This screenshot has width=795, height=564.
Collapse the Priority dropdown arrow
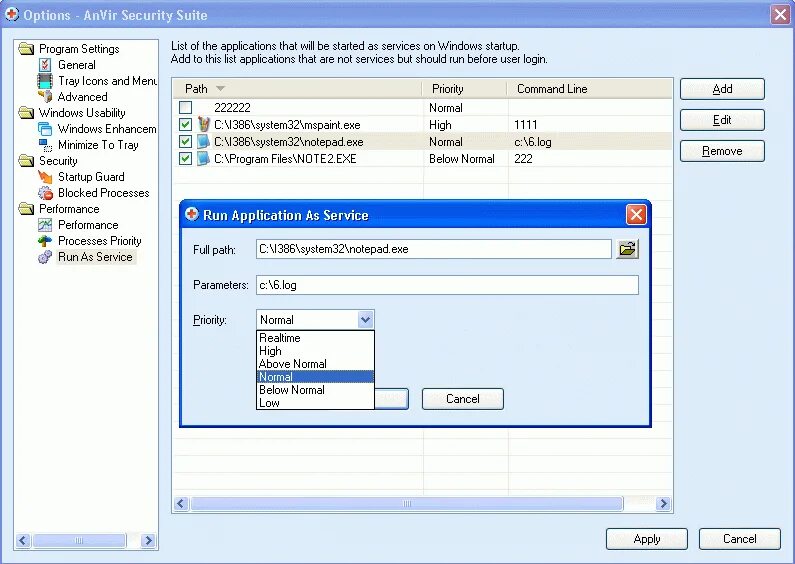point(366,320)
